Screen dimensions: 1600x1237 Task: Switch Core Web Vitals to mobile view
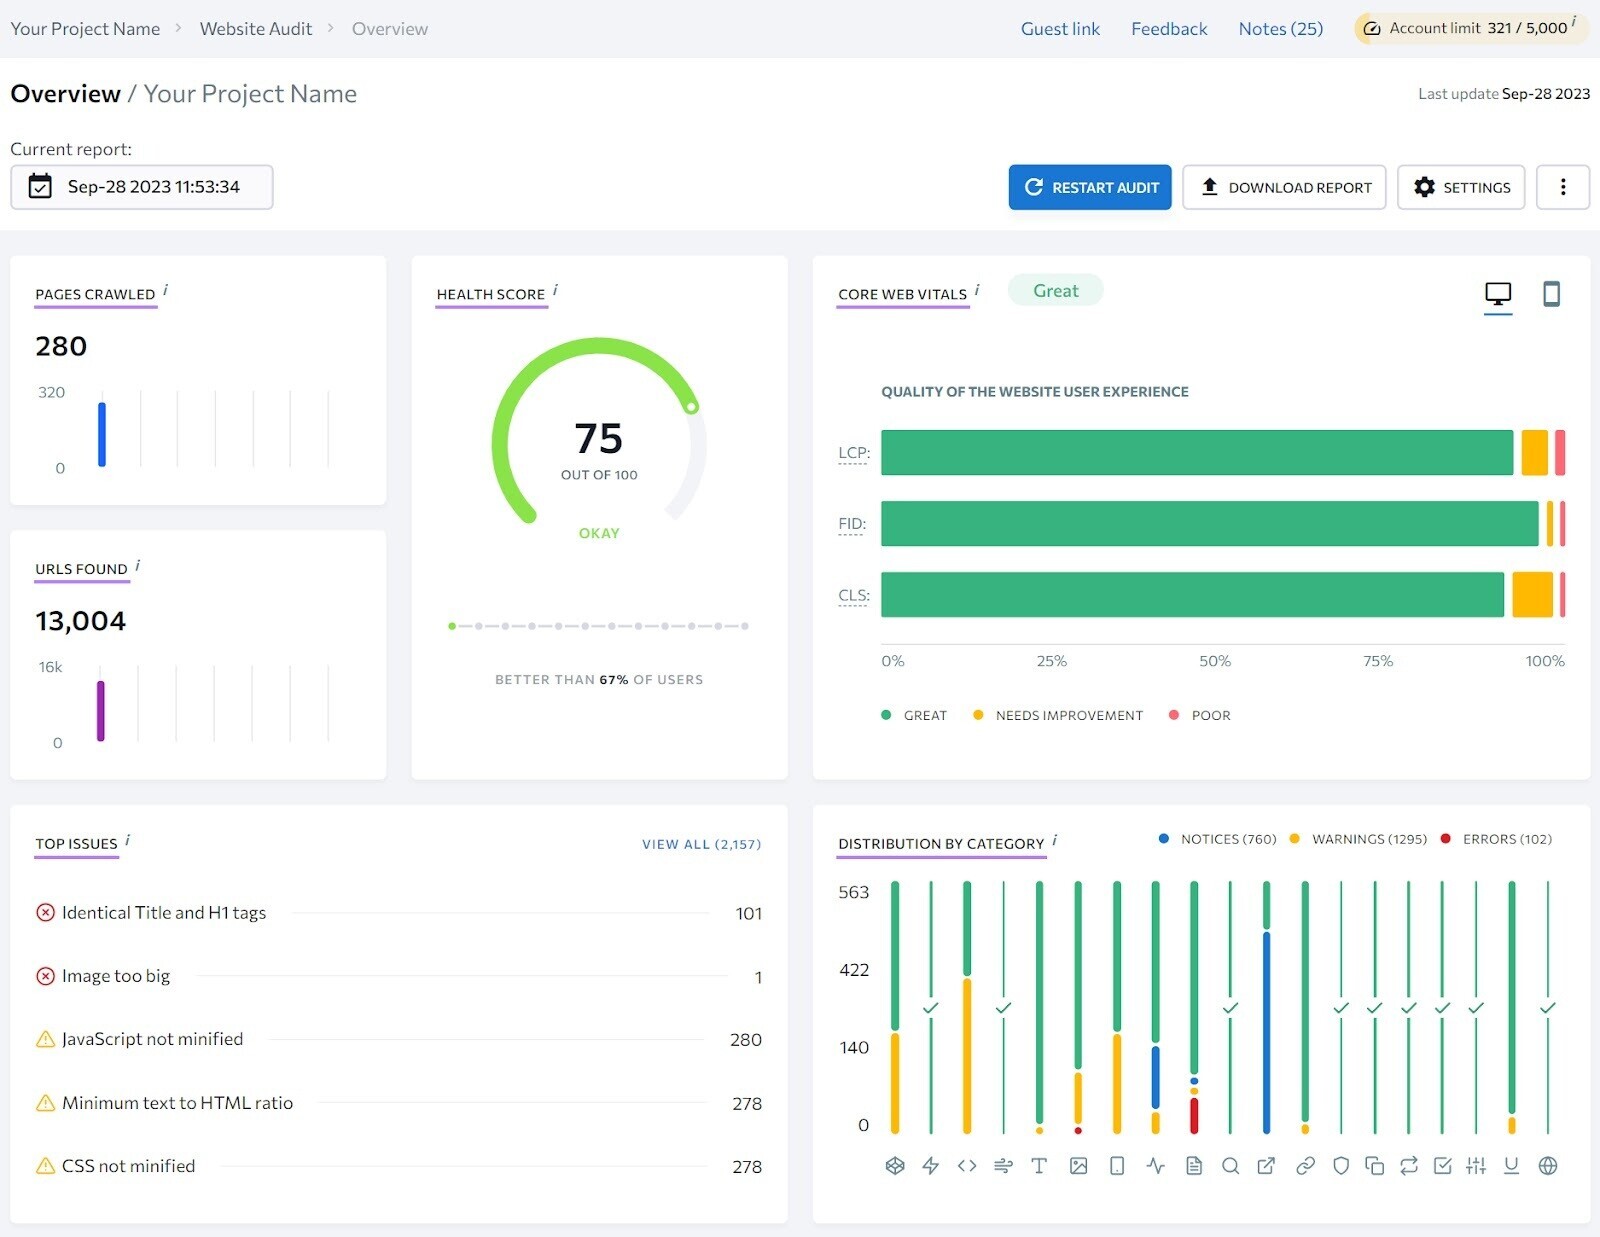pyautogui.click(x=1551, y=294)
